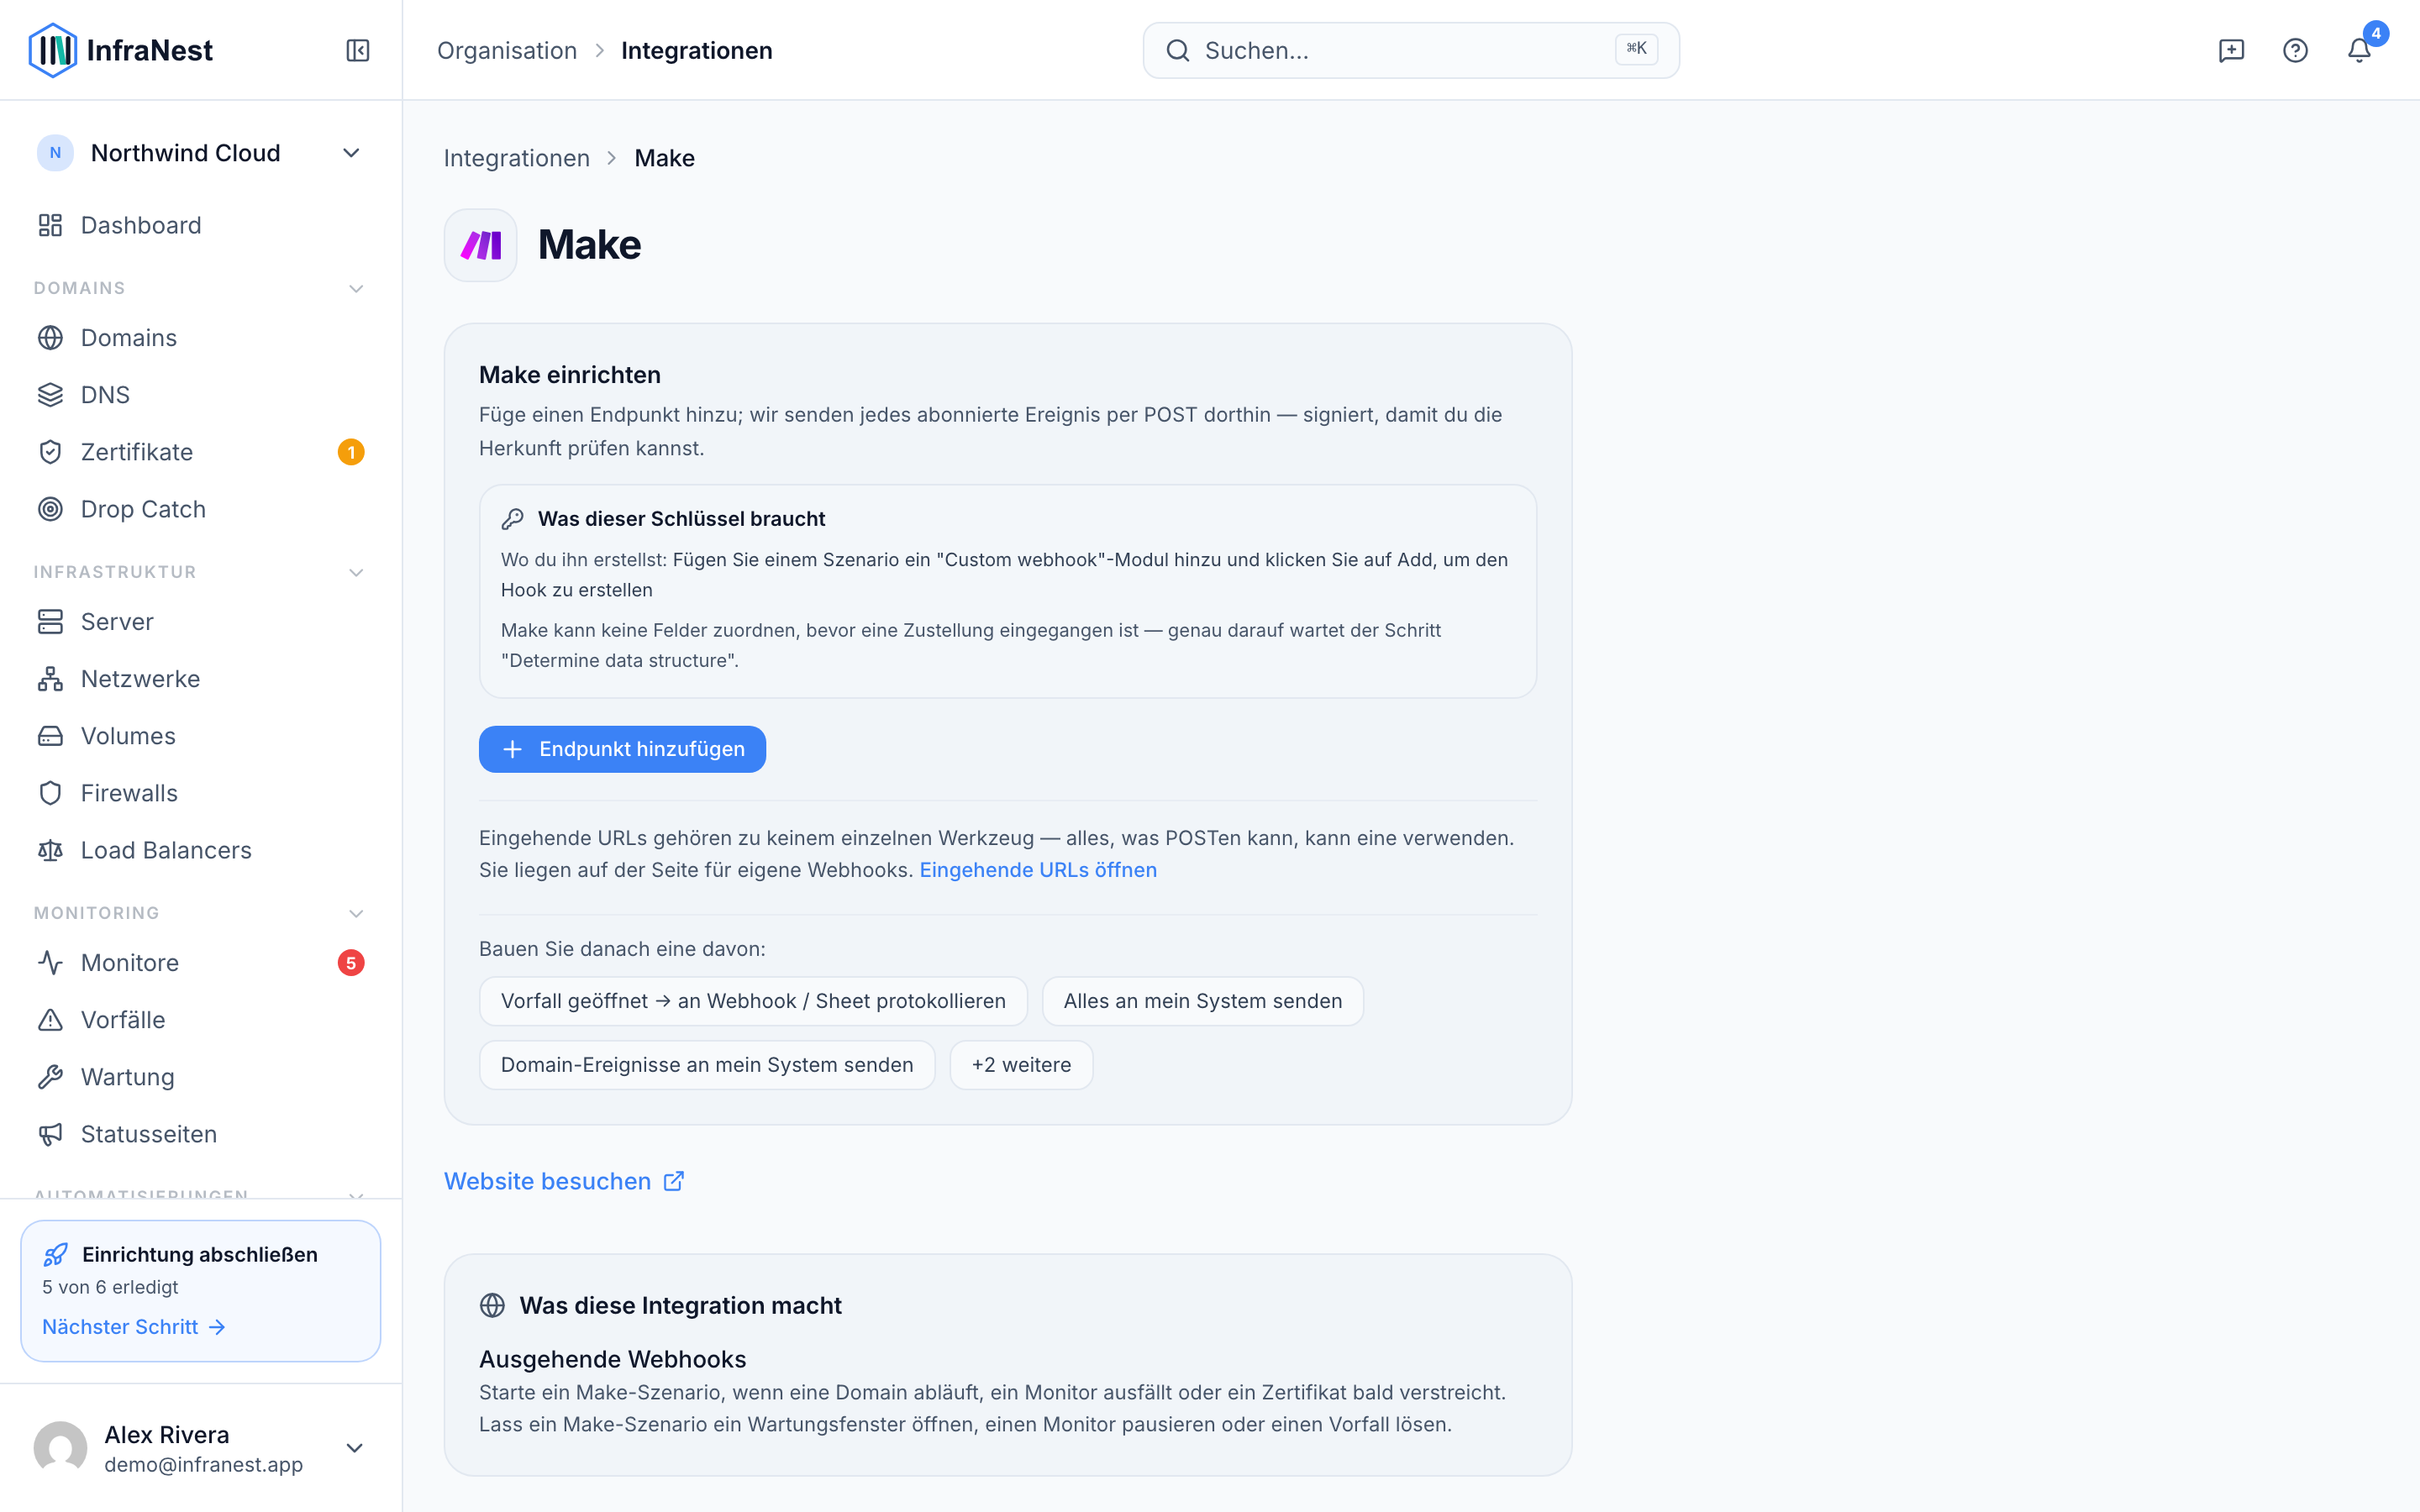The width and height of the screenshot is (2420, 1512).
Task: Click the Netzwerke network icon
Action: tap(50, 679)
